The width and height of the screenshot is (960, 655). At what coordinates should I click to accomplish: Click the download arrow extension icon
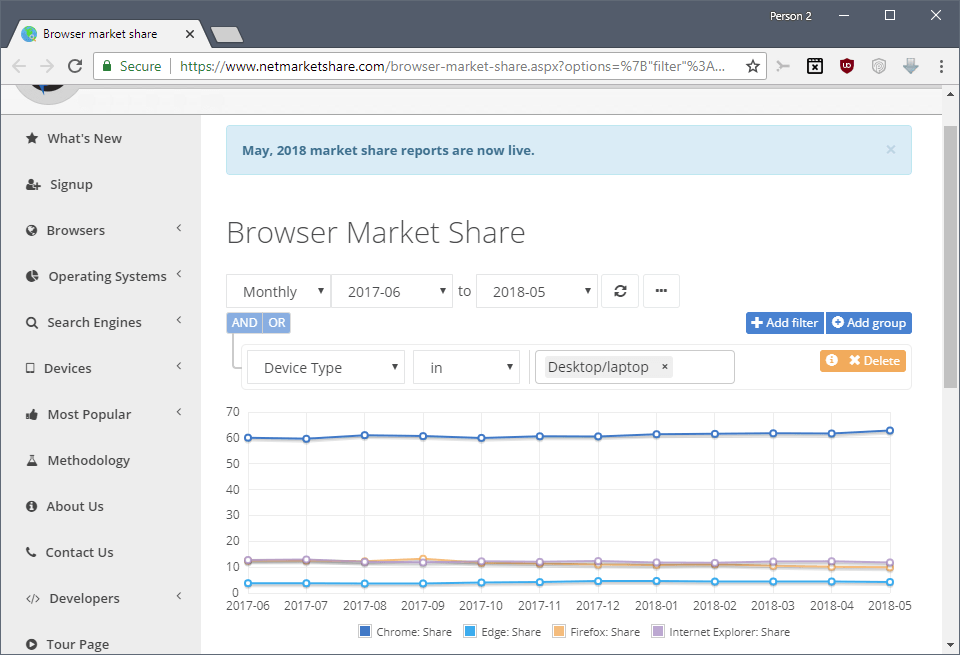pyautogui.click(x=910, y=66)
